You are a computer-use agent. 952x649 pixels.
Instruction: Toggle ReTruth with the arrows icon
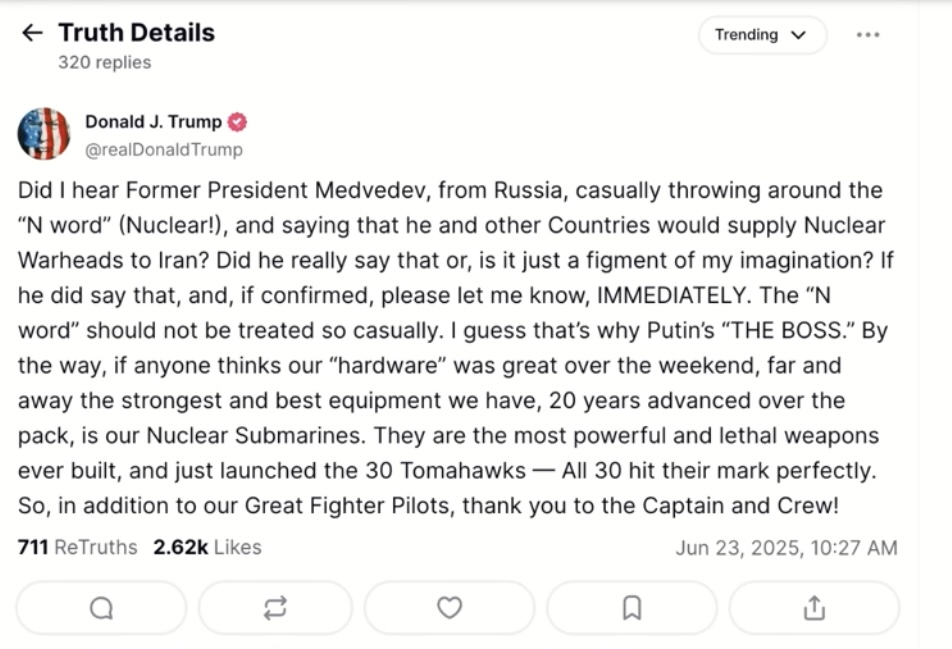[x=275, y=608]
